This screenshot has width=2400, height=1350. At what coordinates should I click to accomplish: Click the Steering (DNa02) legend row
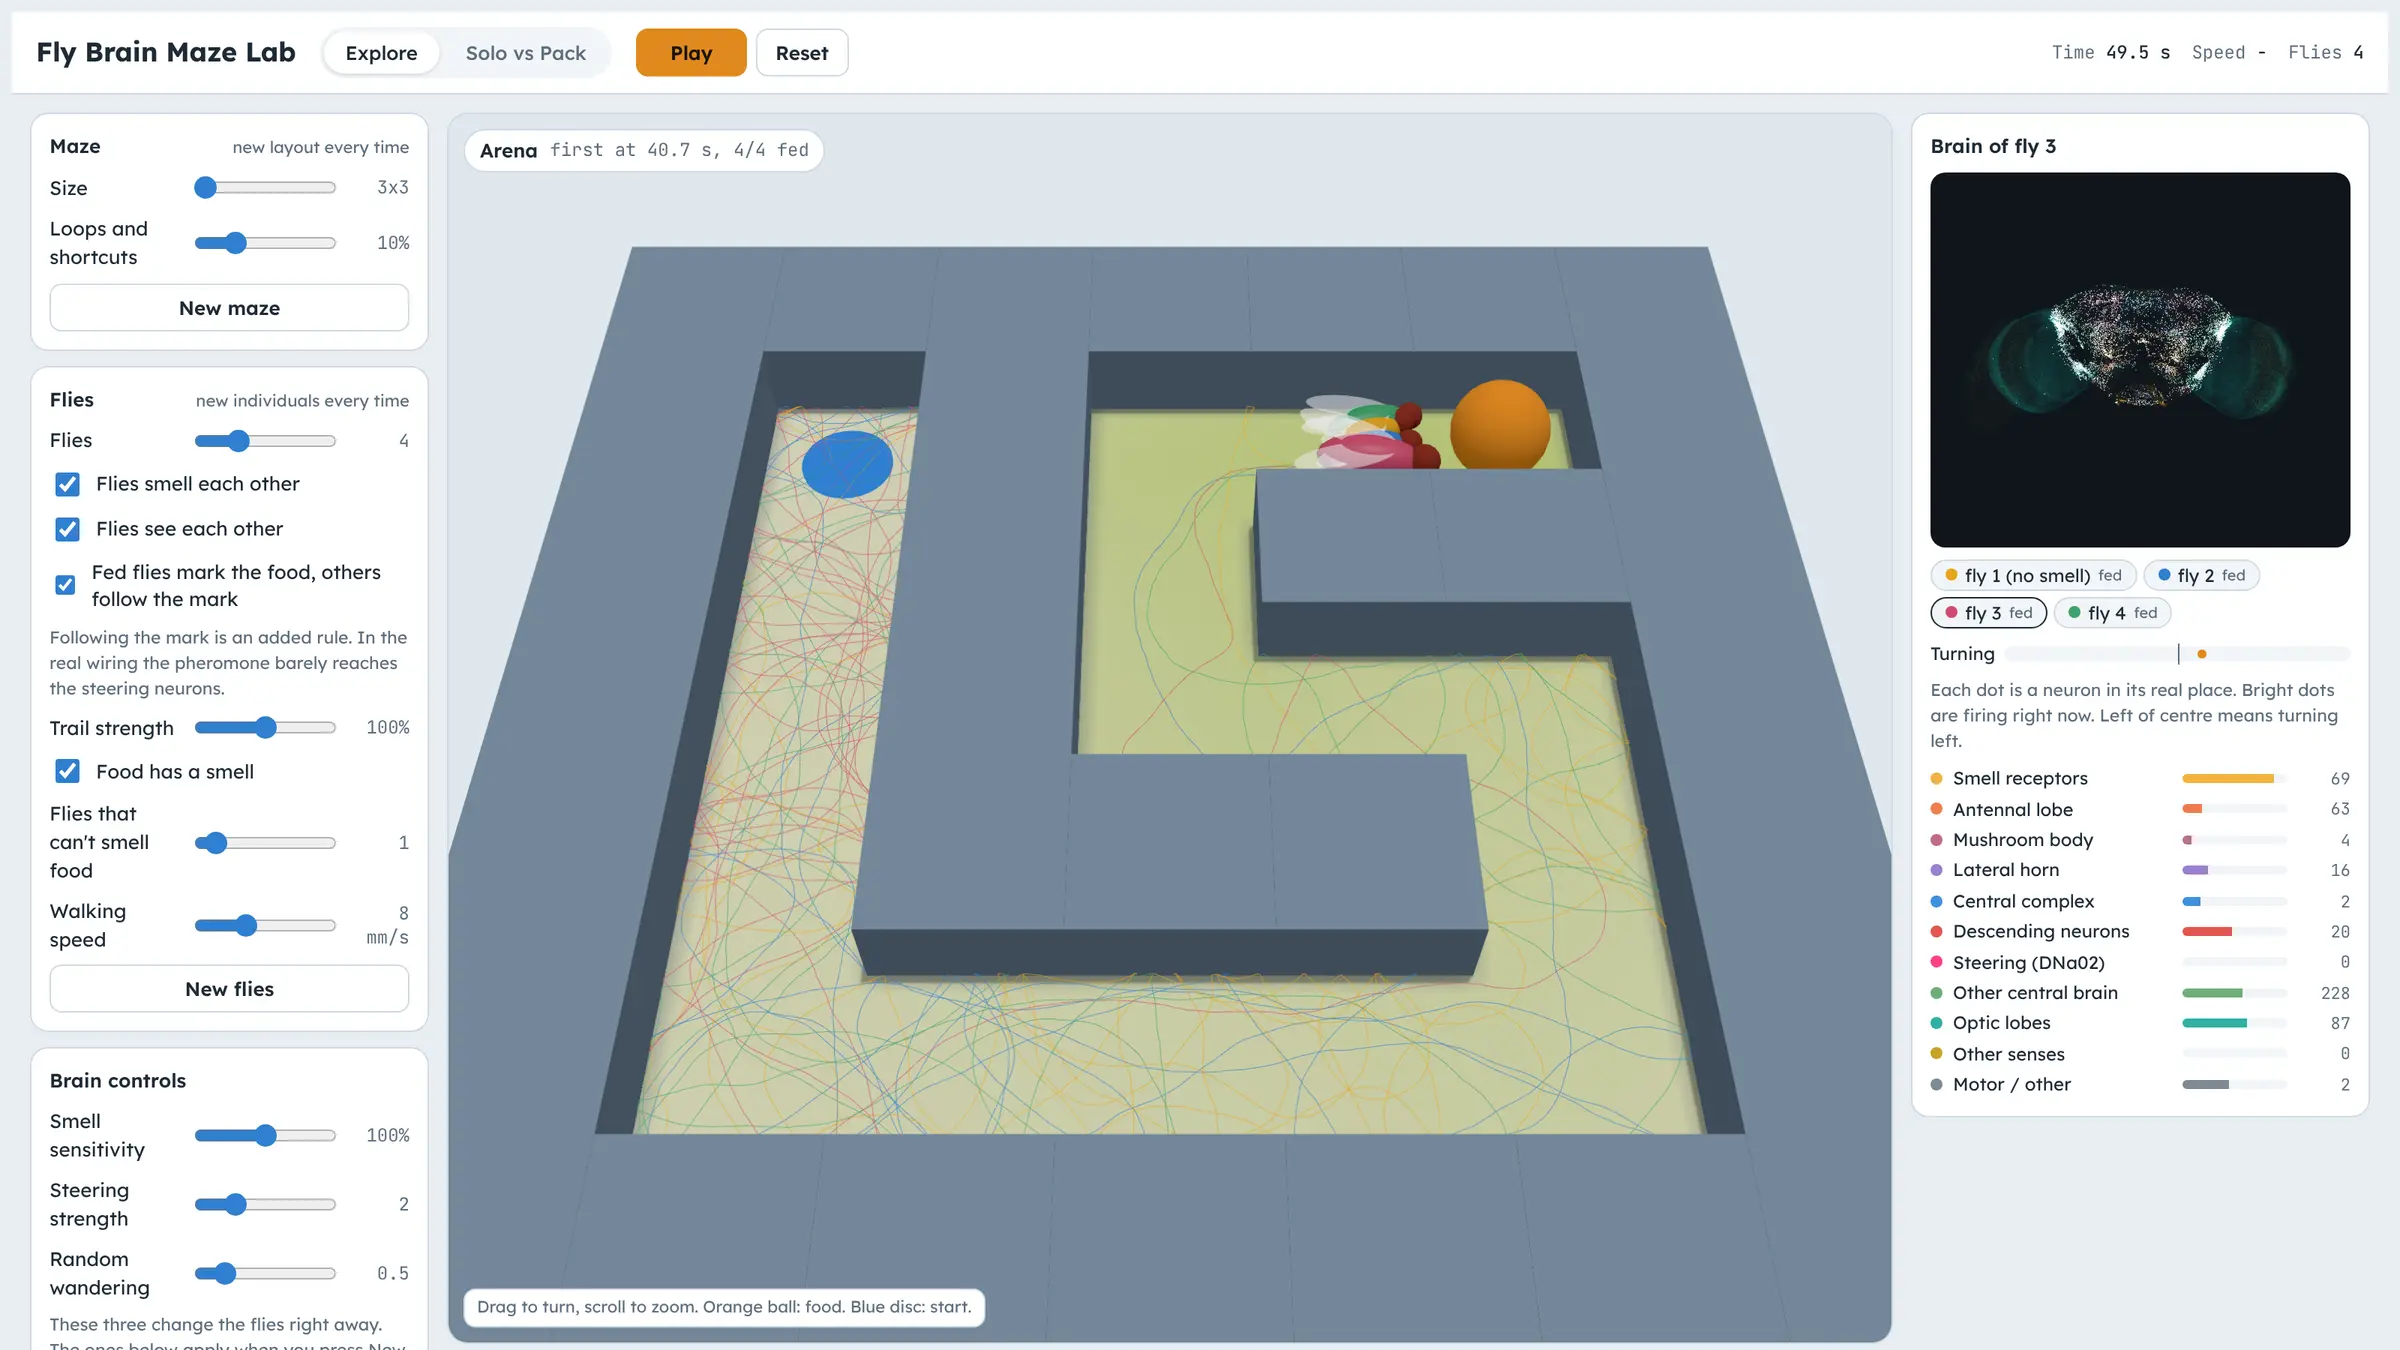coord(2140,962)
